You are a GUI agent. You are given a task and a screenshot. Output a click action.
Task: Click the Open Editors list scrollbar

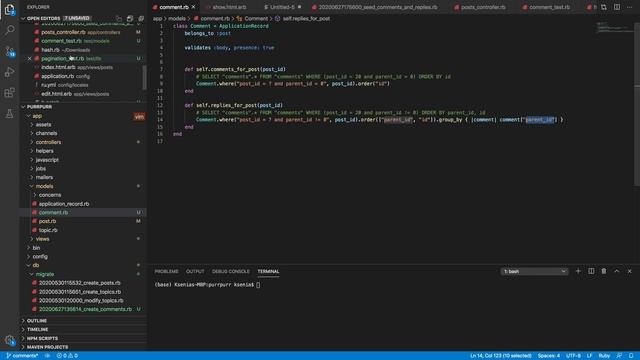(144, 78)
